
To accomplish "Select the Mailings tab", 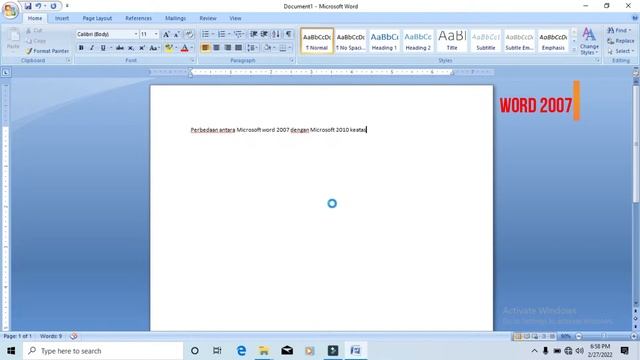I will 176,18.
